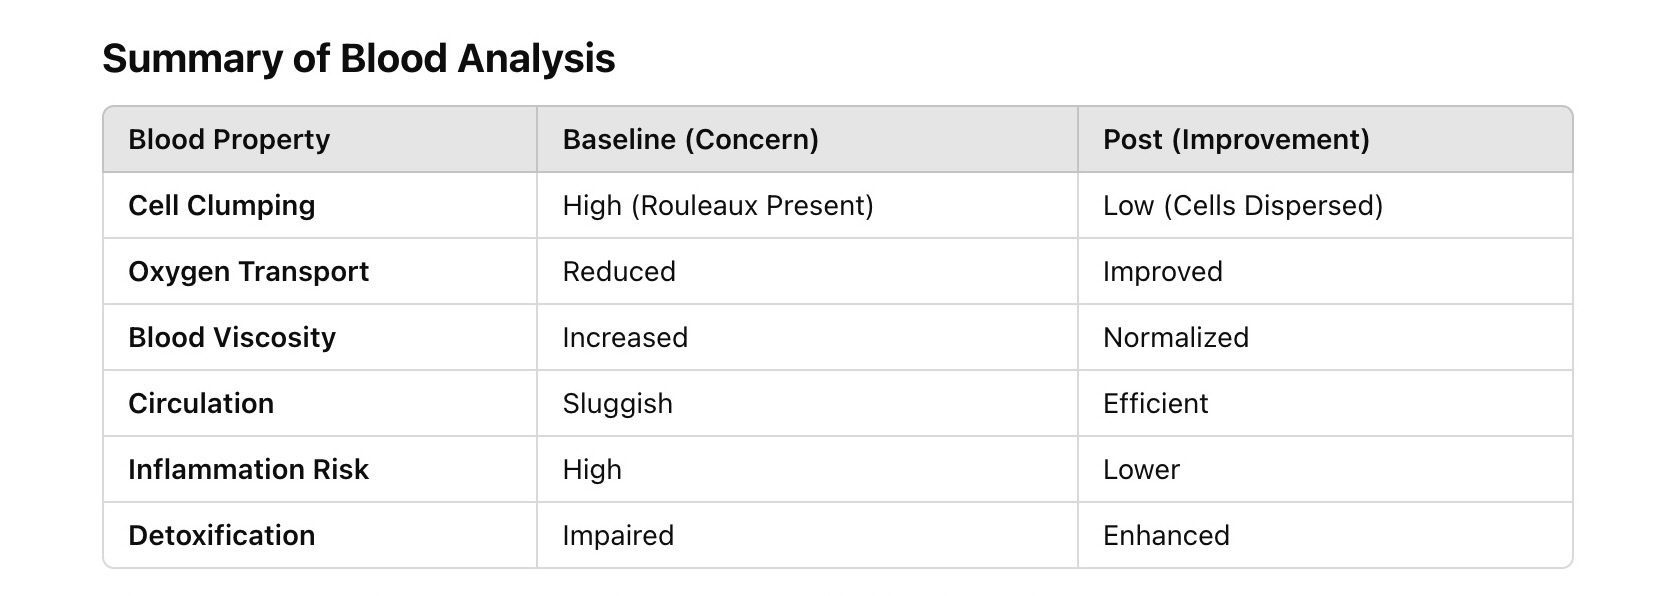Select the "Post (Improvement)" column header

click(x=1236, y=140)
